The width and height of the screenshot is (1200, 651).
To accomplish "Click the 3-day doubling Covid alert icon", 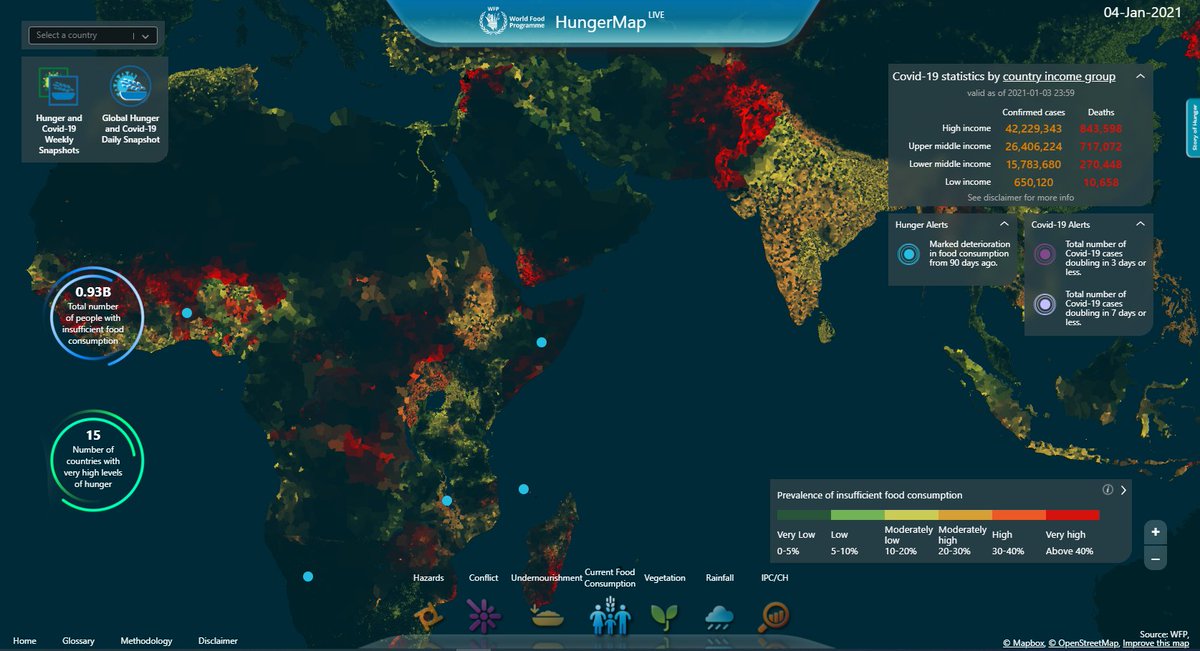I will click(x=1045, y=254).
